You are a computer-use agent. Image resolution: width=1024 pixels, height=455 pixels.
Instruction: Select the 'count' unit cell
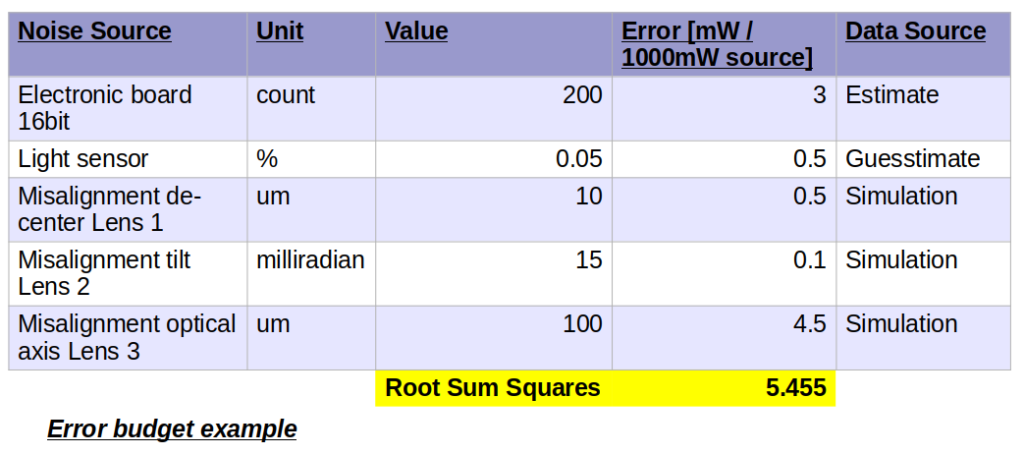coord(312,108)
